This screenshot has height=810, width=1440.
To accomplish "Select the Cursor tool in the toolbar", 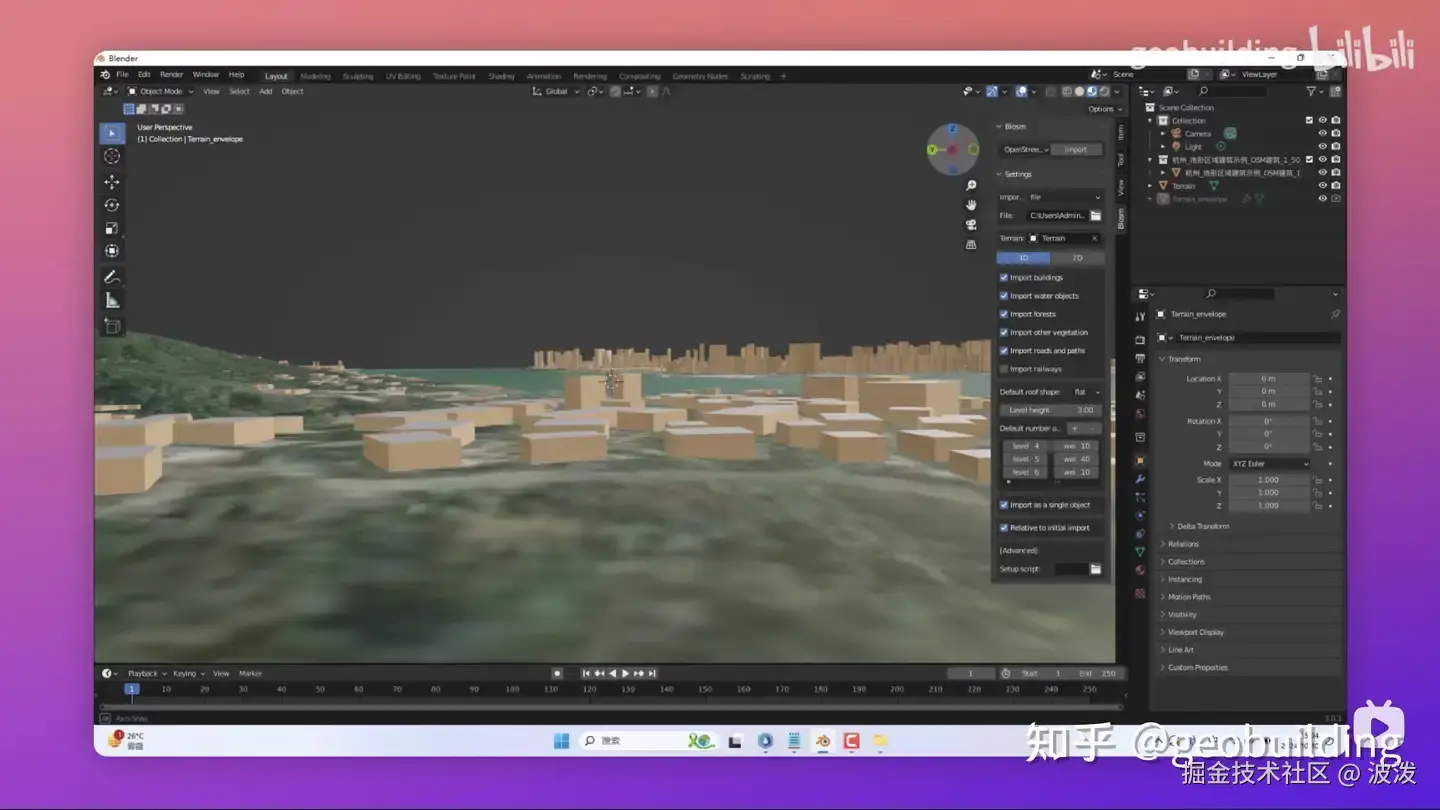I will (112, 156).
